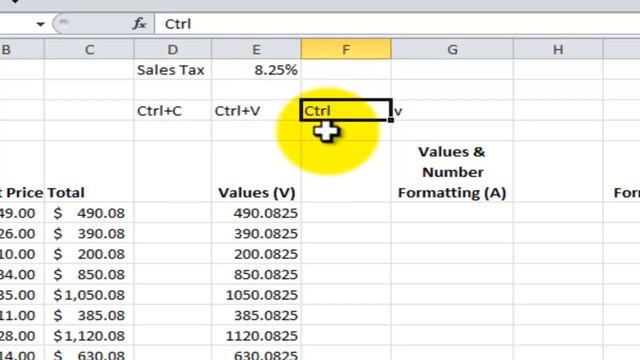Select the $1,120.08 total cell
640x360 pixels.
tap(89, 335)
